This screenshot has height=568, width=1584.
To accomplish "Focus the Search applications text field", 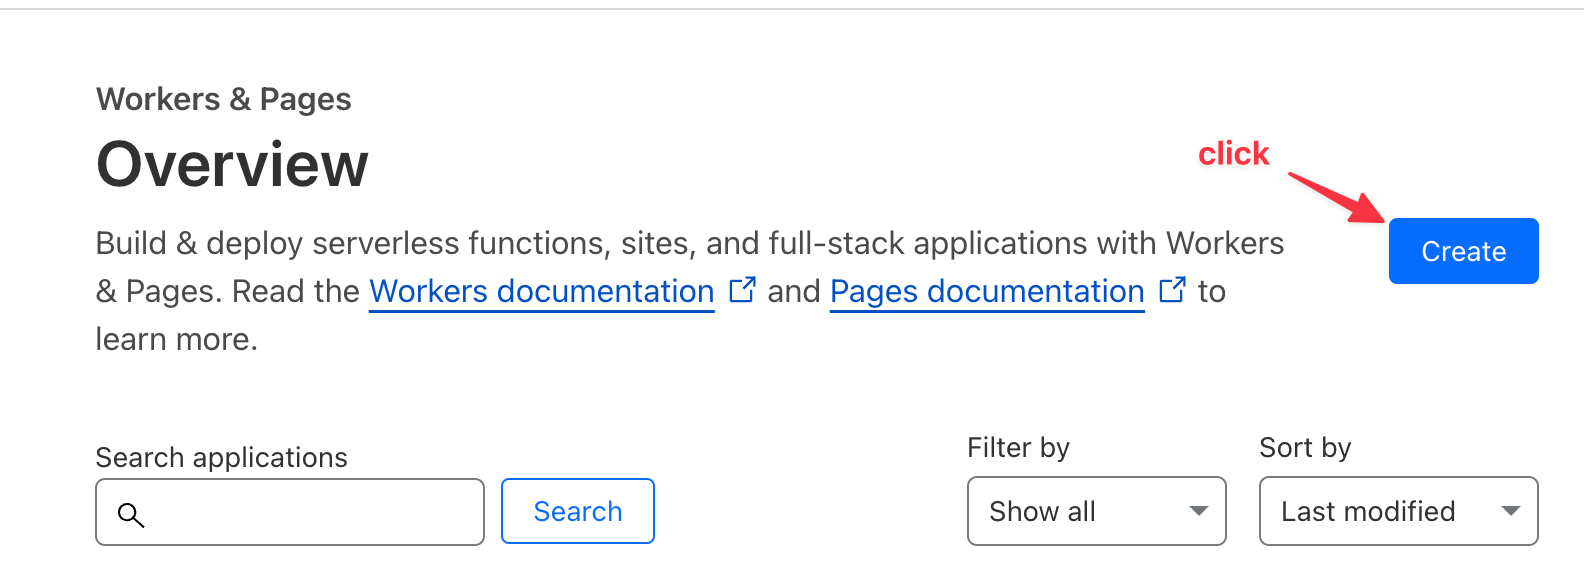I will 290,512.
